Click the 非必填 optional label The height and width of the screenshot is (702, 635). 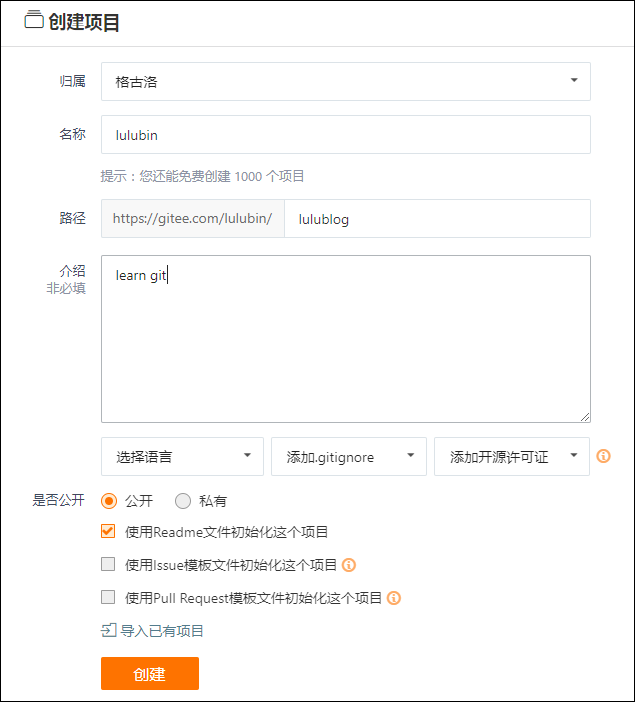click(66, 288)
